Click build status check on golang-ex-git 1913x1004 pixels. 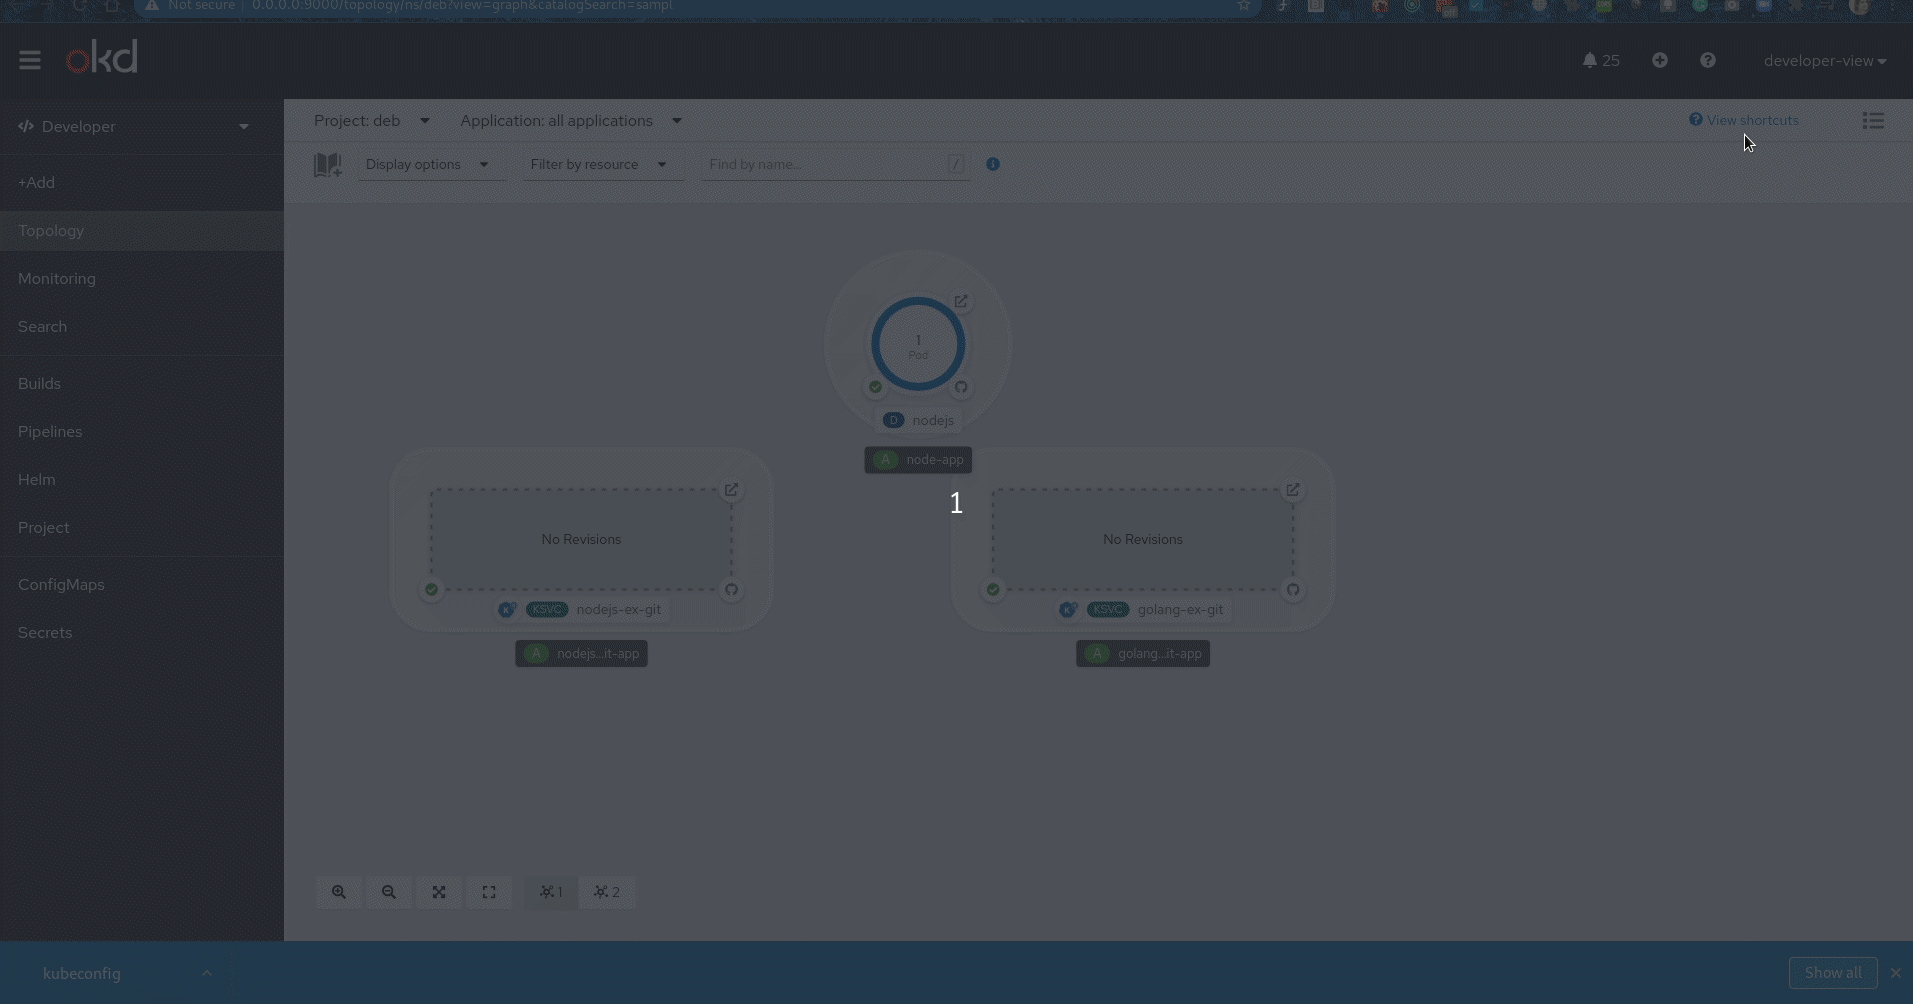[993, 589]
